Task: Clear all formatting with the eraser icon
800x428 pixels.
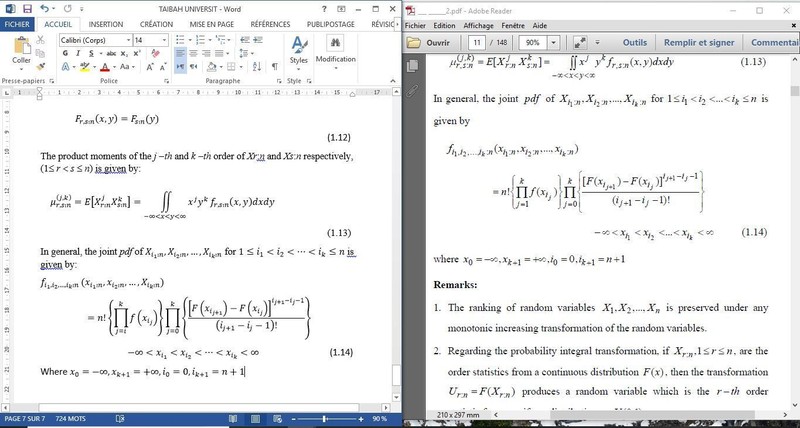Action: pyautogui.click(x=156, y=53)
